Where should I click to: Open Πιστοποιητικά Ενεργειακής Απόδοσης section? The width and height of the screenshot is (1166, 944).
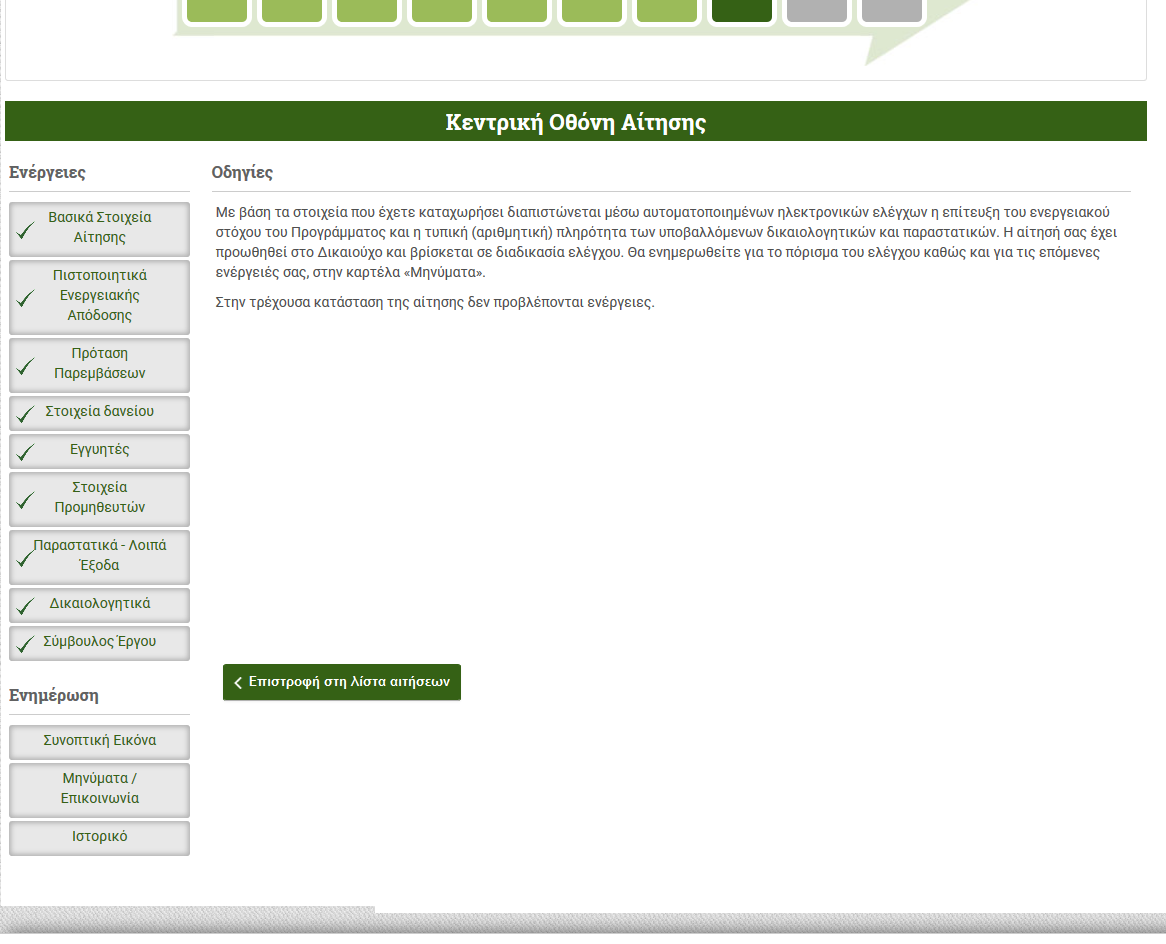tap(100, 296)
